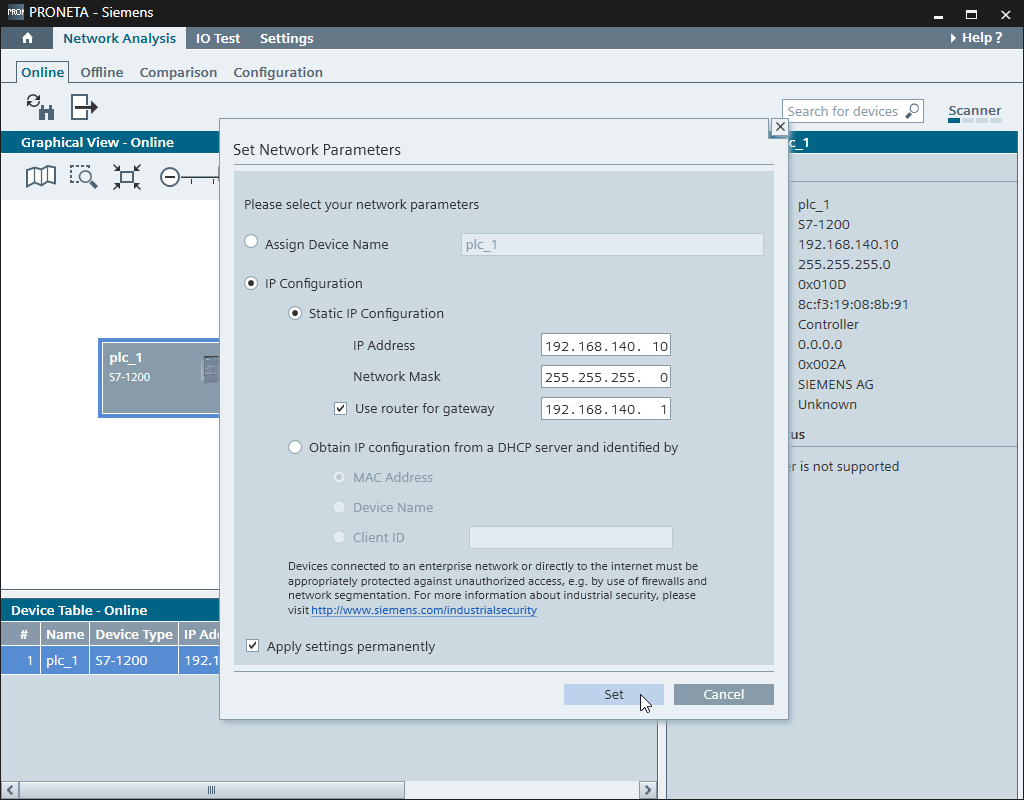
Task: Open the Siemens industrial security link
Action: tap(424, 610)
